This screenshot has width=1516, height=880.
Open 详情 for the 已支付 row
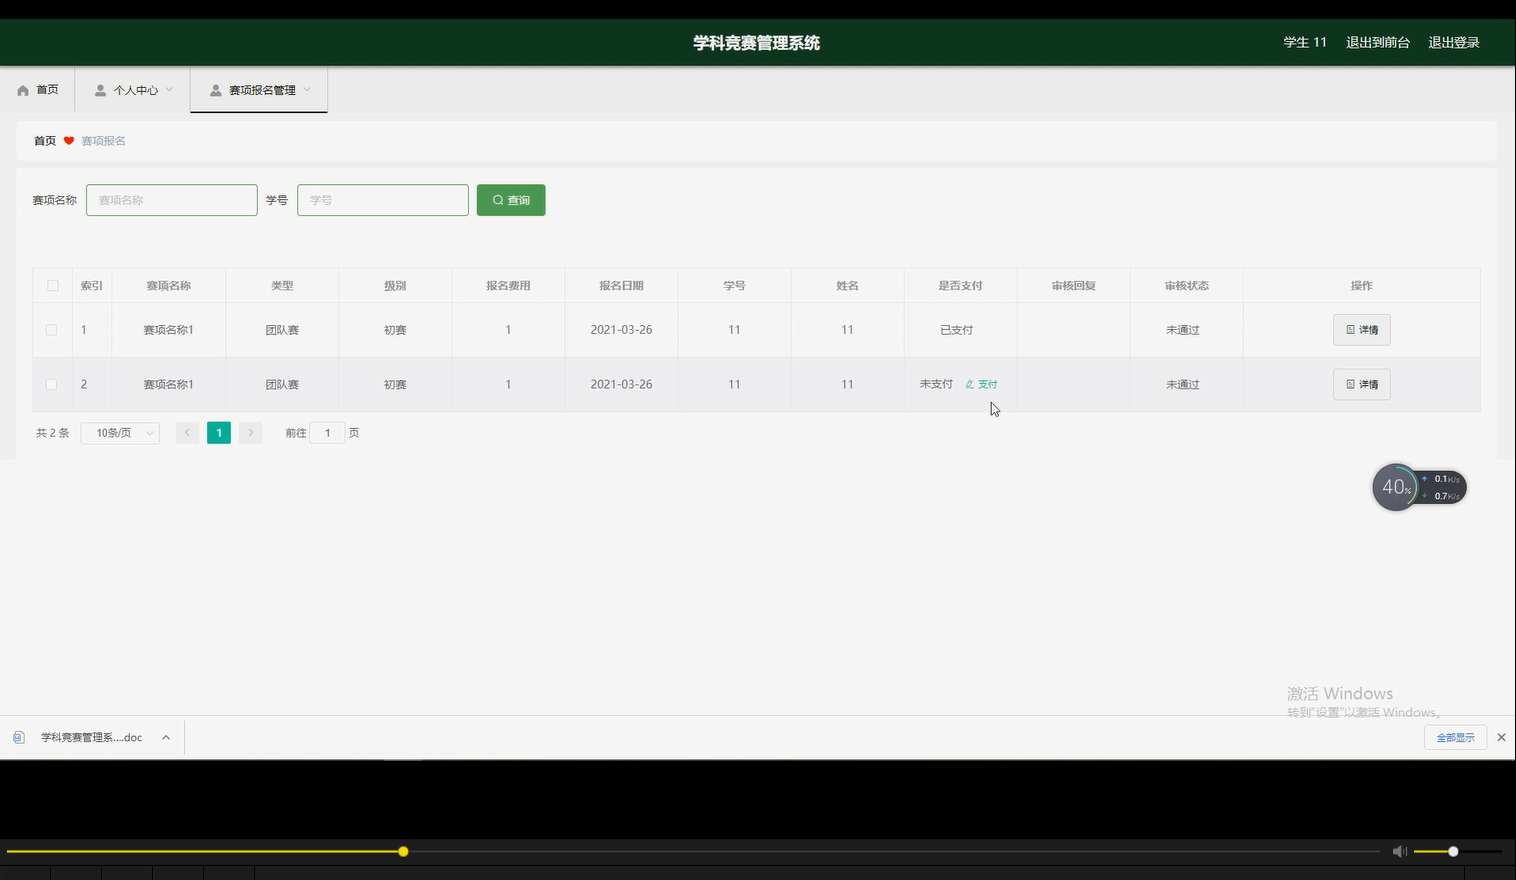1362,330
